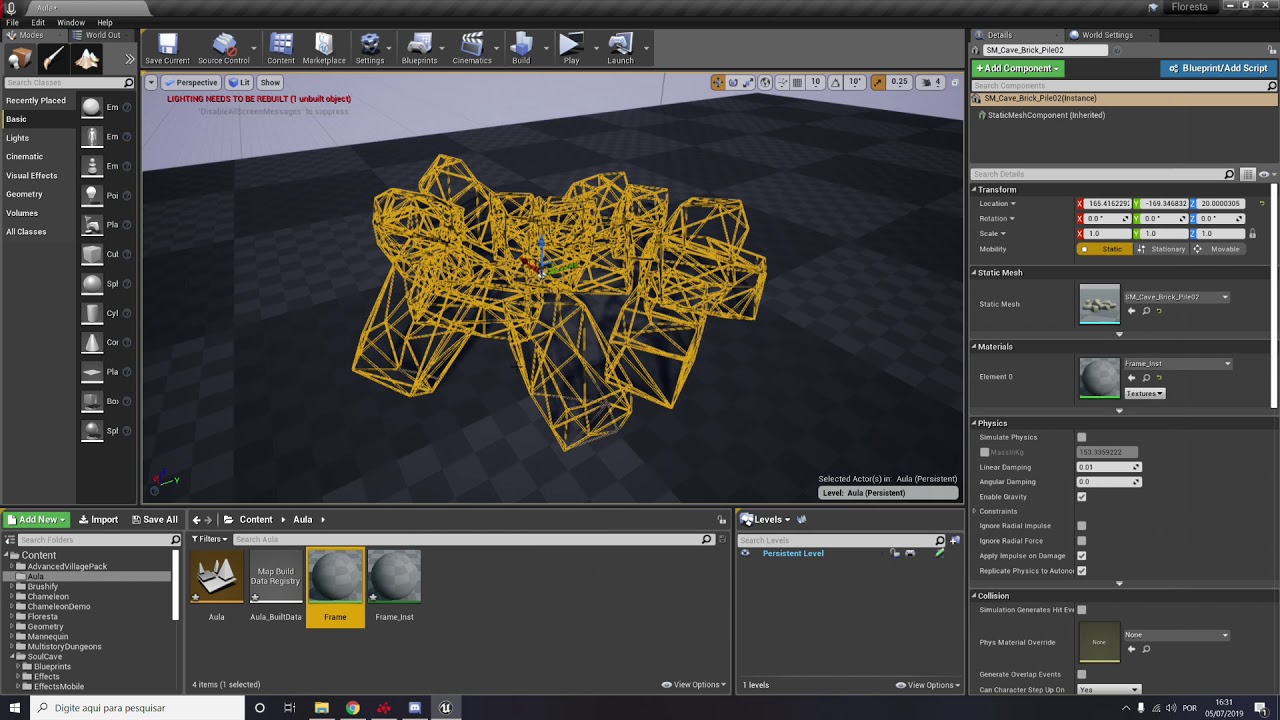1280x720 pixels.
Task: Click the Build lighting icon
Action: click(x=521, y=48)
